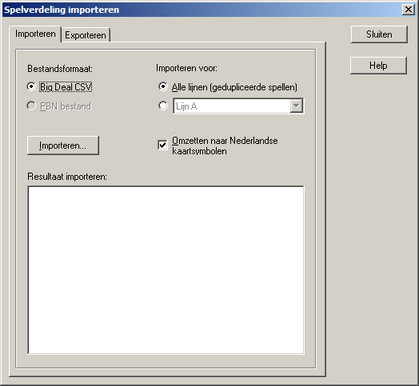Toggle Omzetten naar Nederlandse kaartsymbolen checkbox
Viewport: 419px width, 386px height.
[x=162, y=145]
